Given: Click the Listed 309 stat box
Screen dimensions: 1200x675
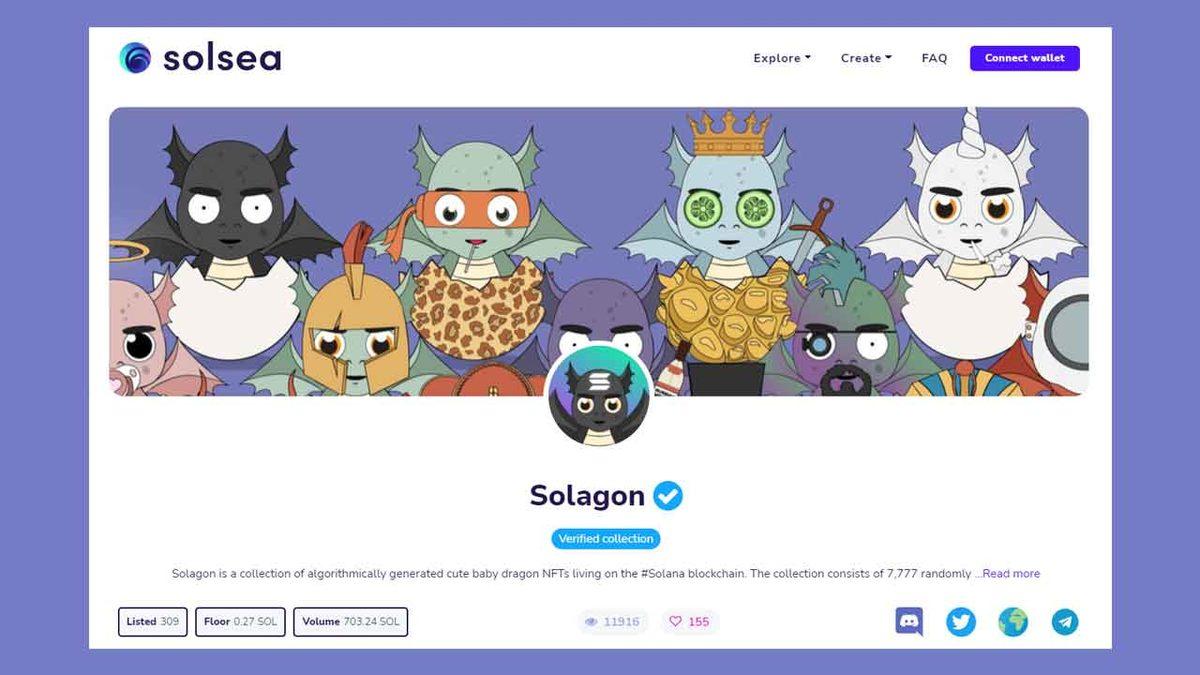Looking at the screenshot, I should click(153, 622).
